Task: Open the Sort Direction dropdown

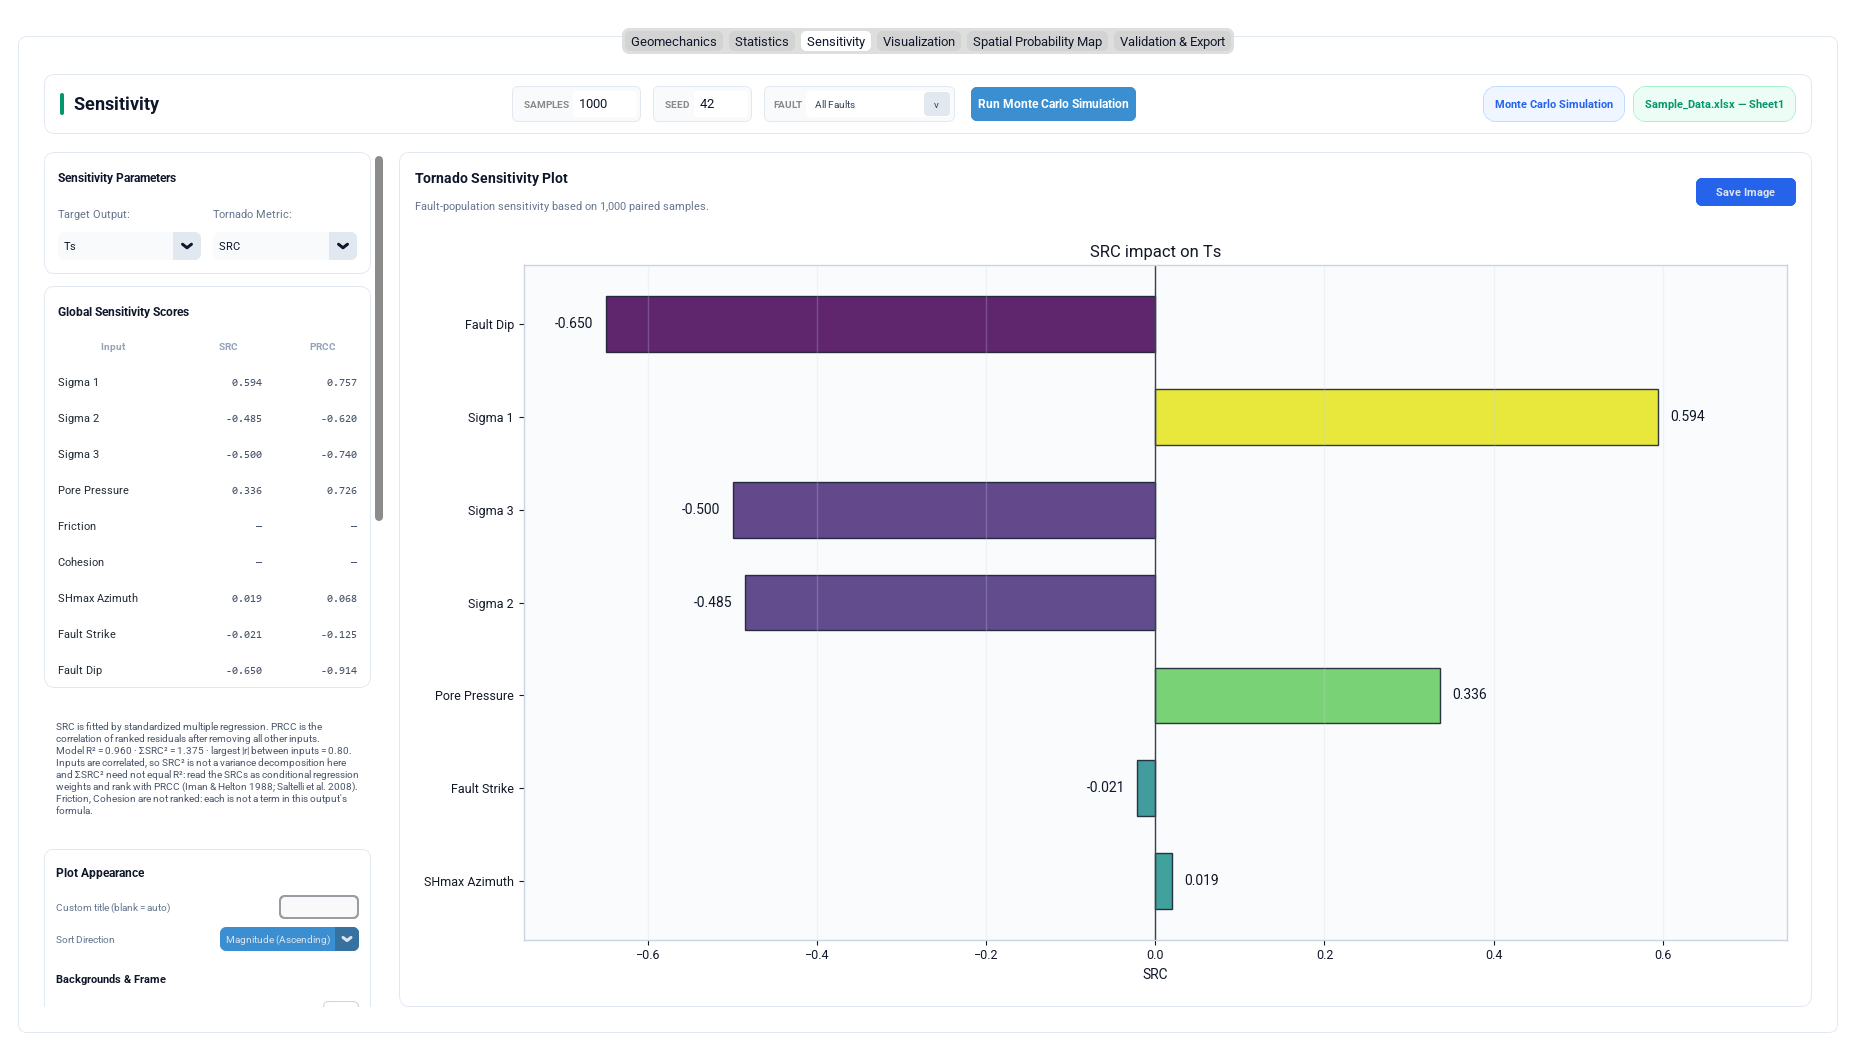Action: [289, 939]
